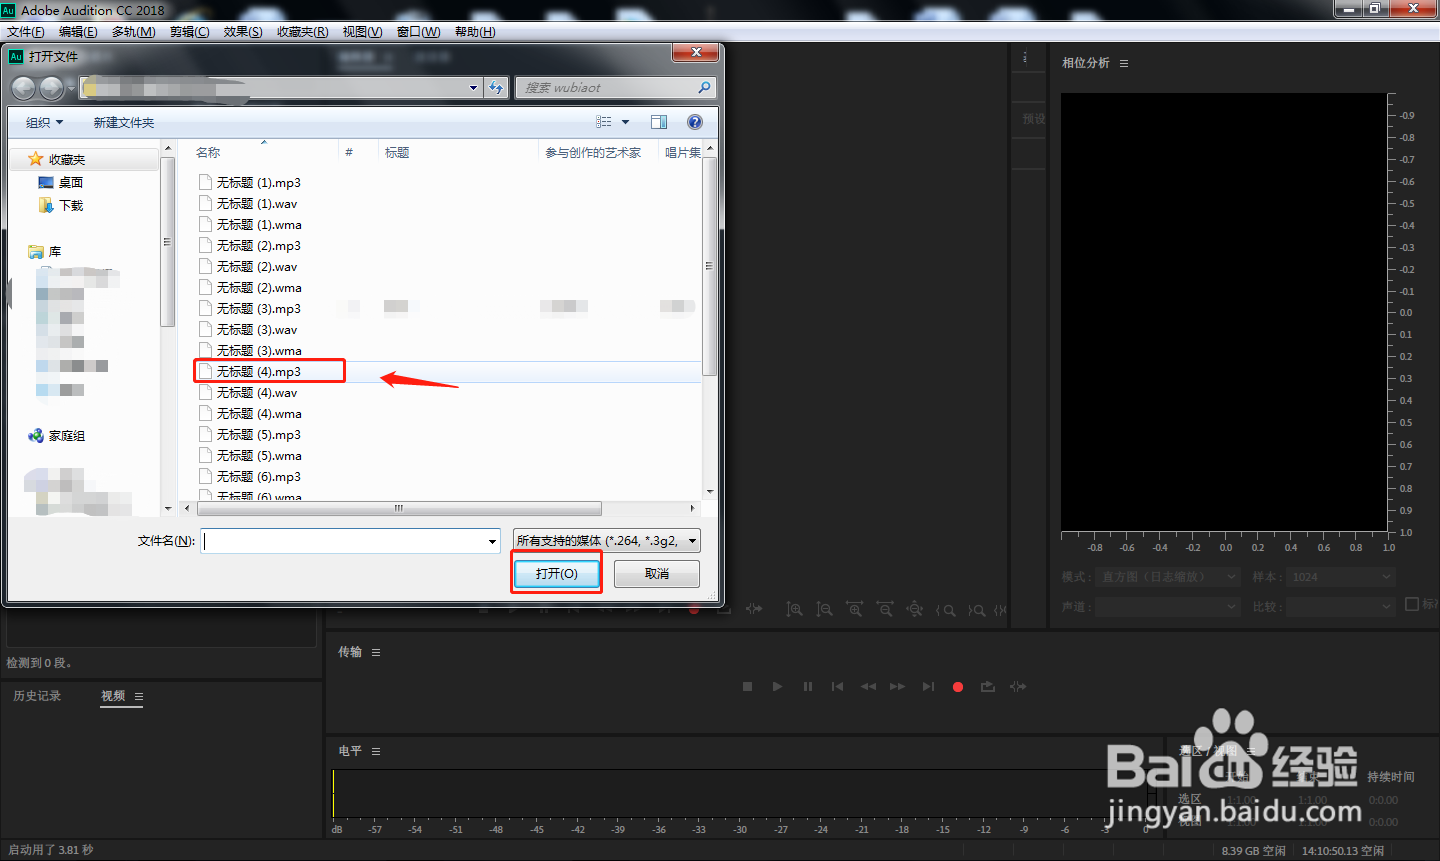Sort by Contributing Artists column header
Screen dimensions: 1440x861
(x=593, y=152)
